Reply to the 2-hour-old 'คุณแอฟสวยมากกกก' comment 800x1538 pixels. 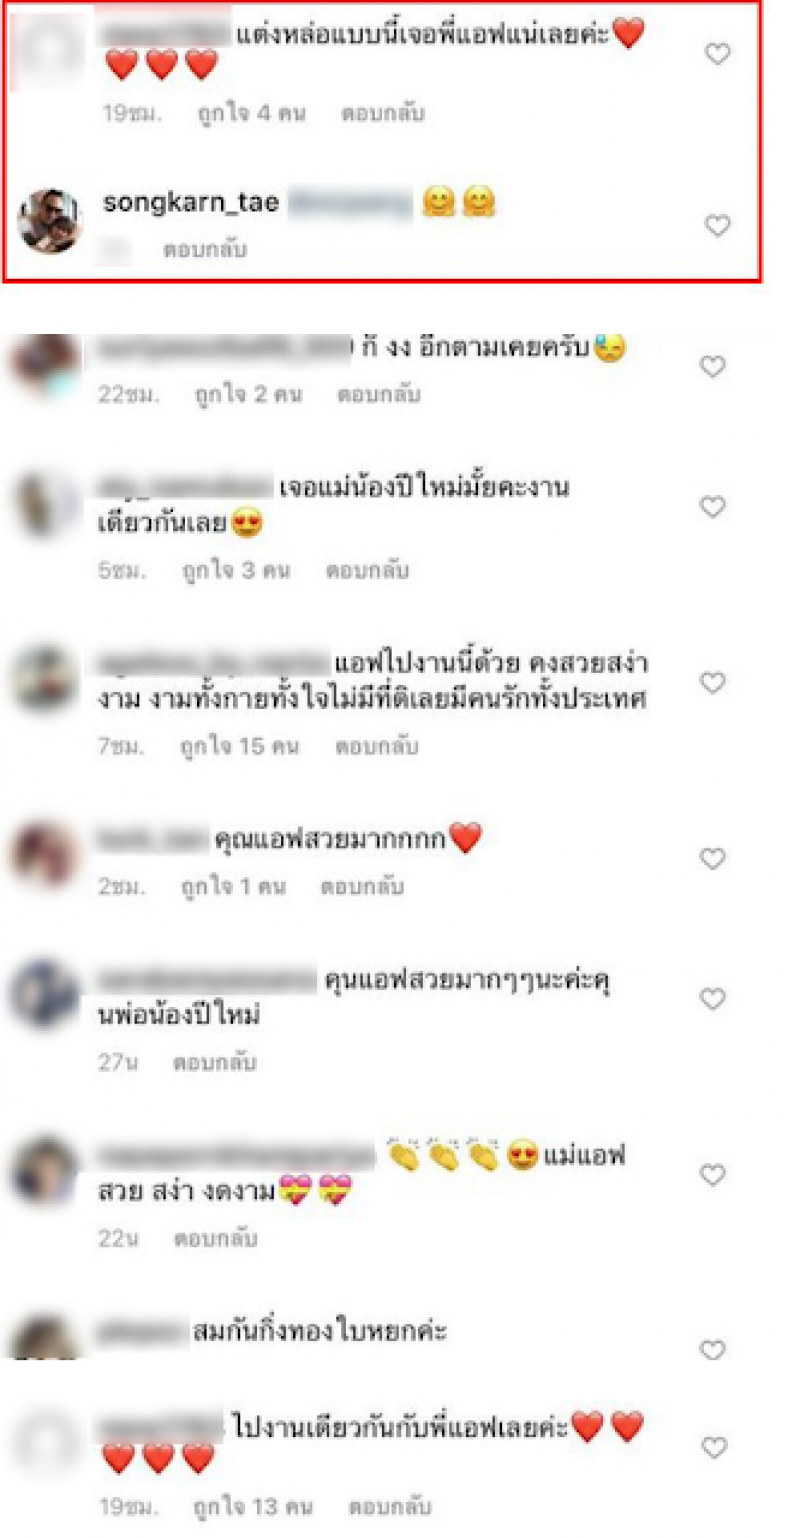click(x=362, y=887)
